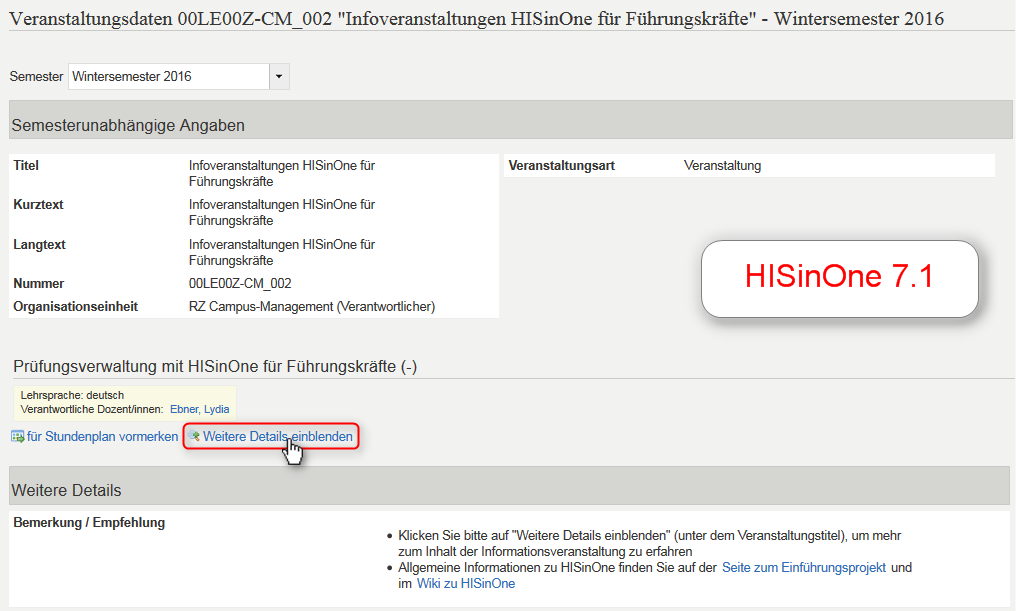This screenshot has width=1016, height=611.
Task: Click the 'Semester' field label
Action: 36,76
